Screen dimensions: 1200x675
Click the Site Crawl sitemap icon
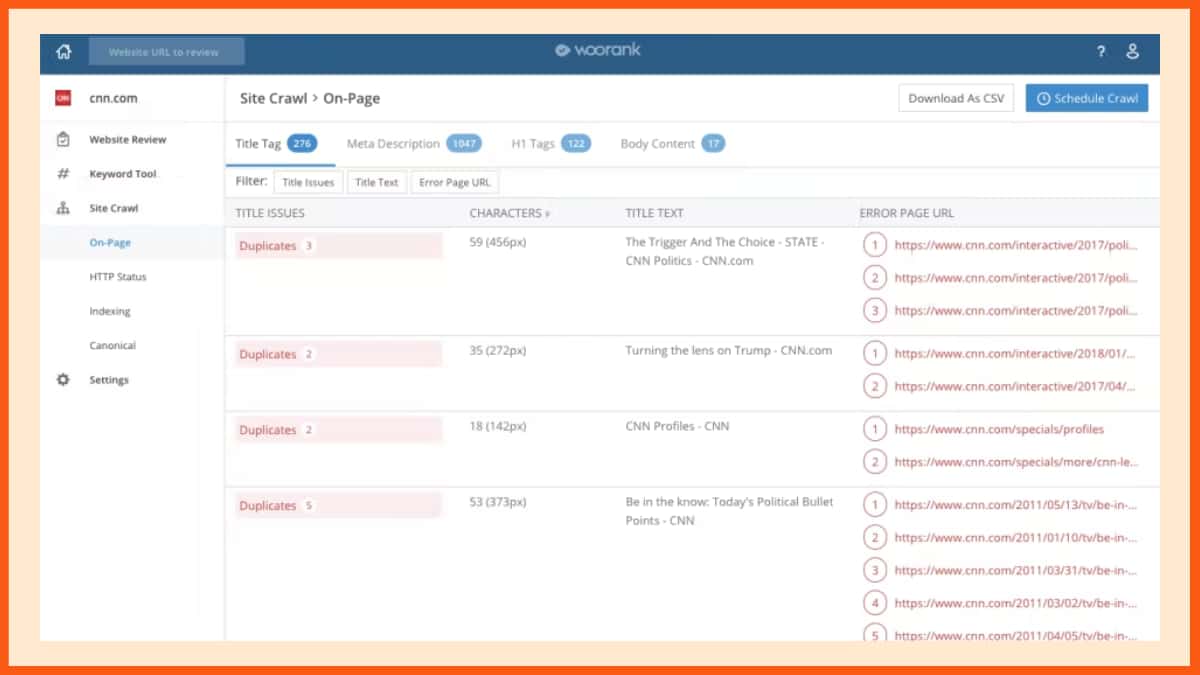pyautogui.click(x=63, y=209)
